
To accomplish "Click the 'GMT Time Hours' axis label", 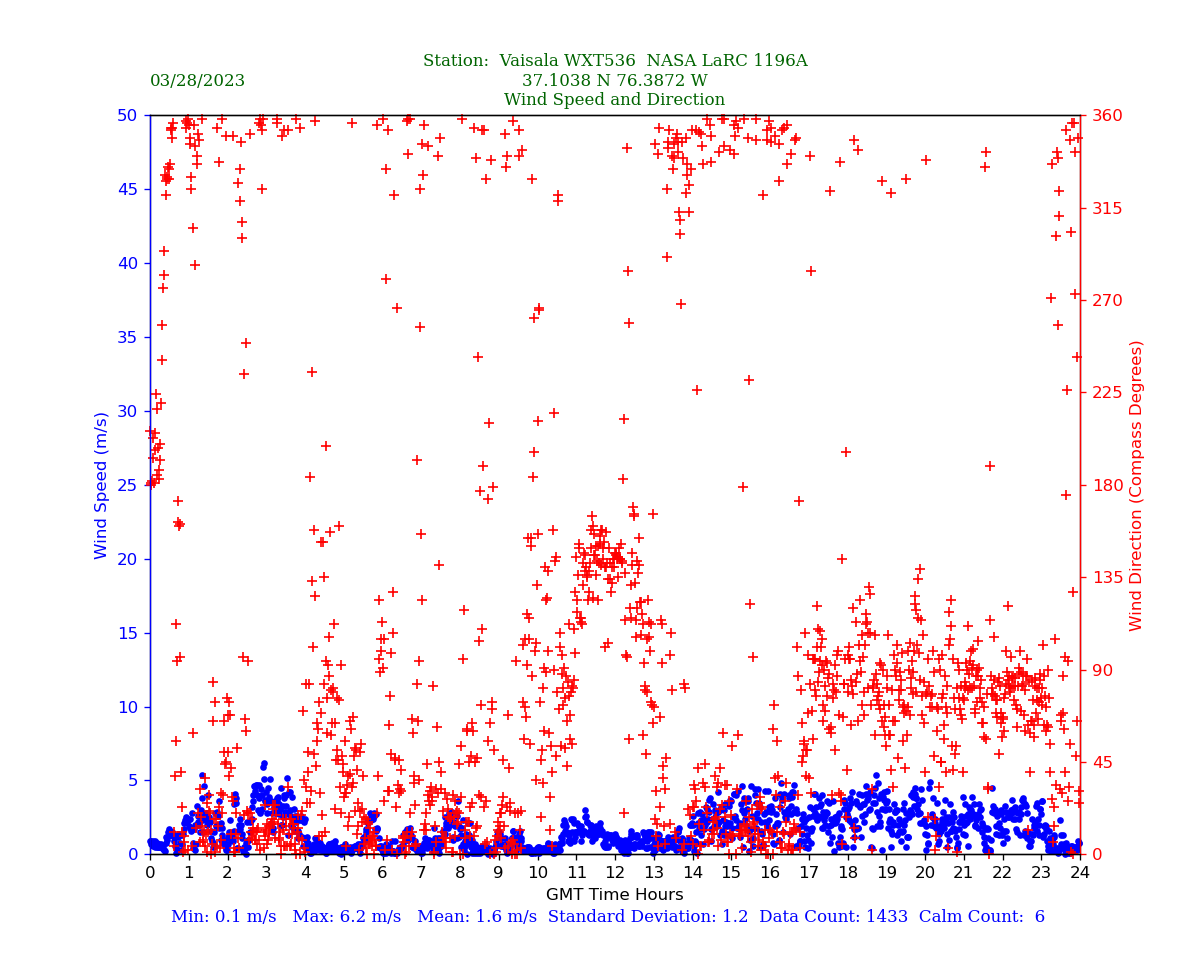I will click(614, 895).
